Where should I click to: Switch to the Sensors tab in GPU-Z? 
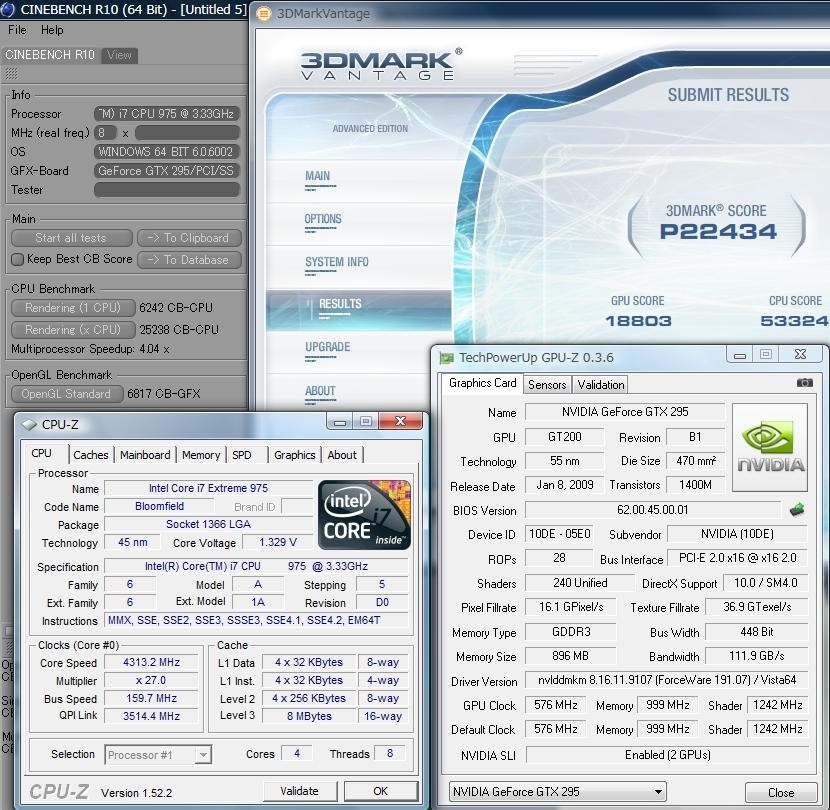click(x=547, y=384)
